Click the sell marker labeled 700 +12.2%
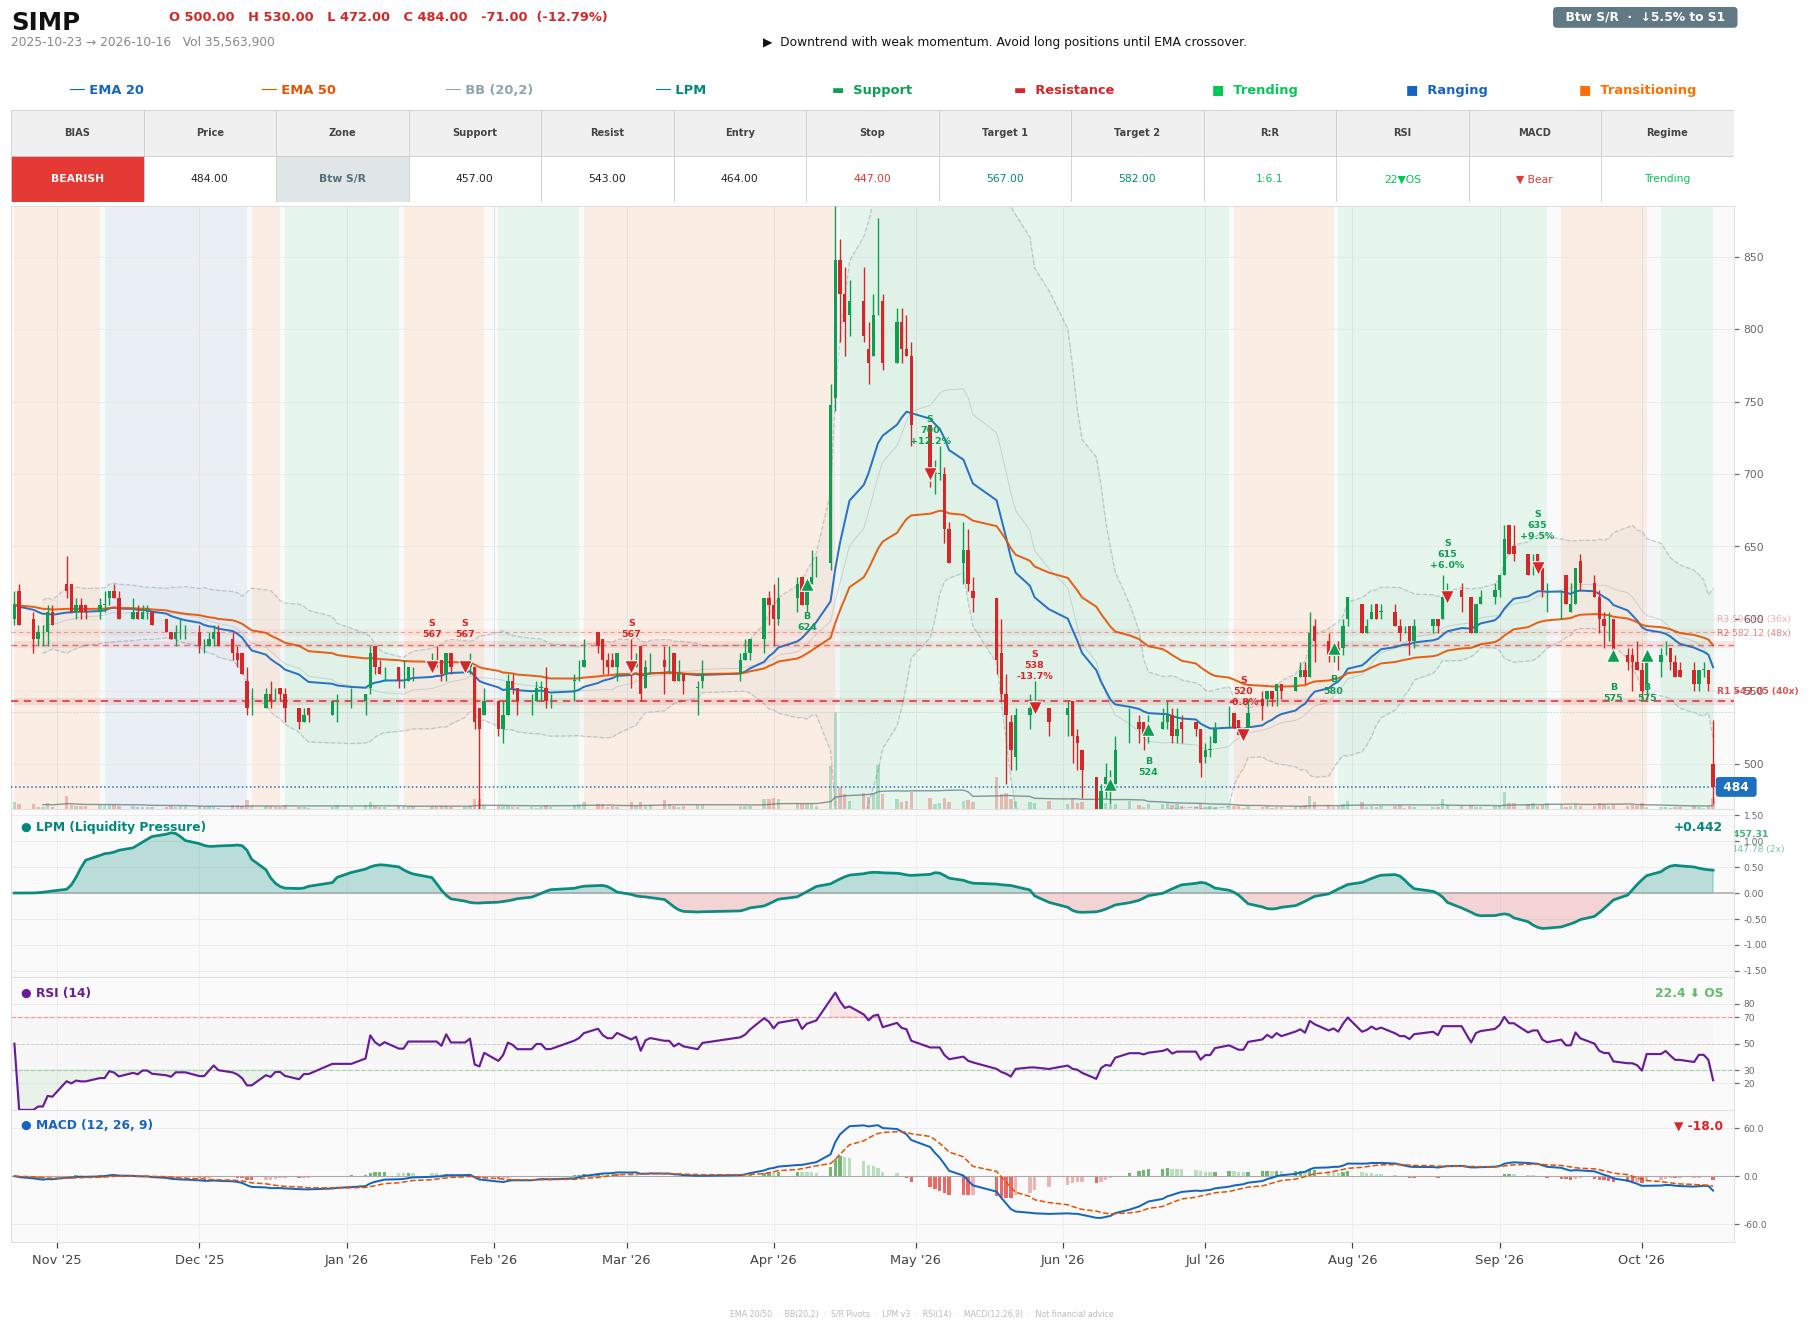The height and width of the screenshot is (1330, 1809). point(930,474)
